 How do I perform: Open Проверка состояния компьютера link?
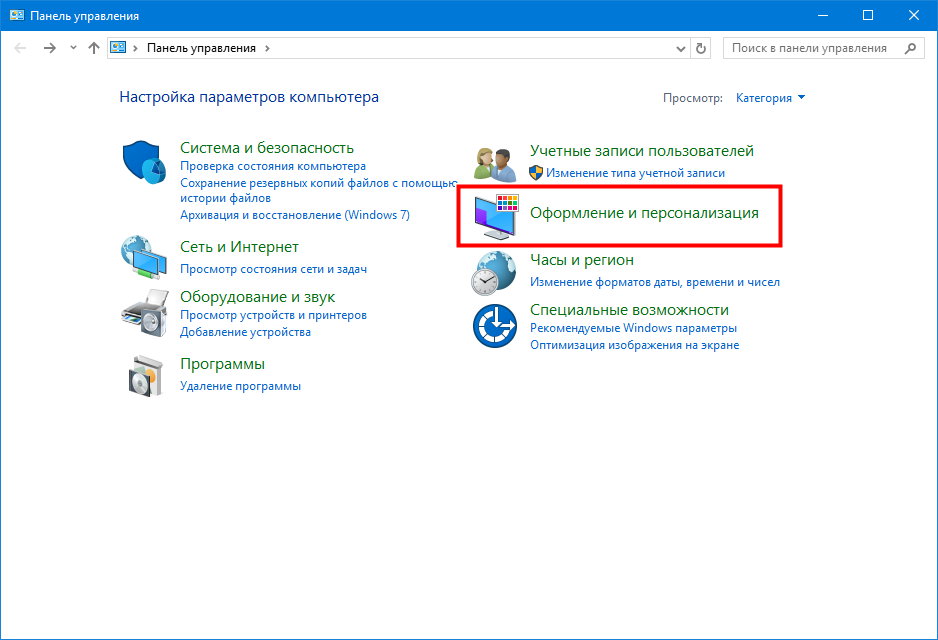(x=273, y=166)
